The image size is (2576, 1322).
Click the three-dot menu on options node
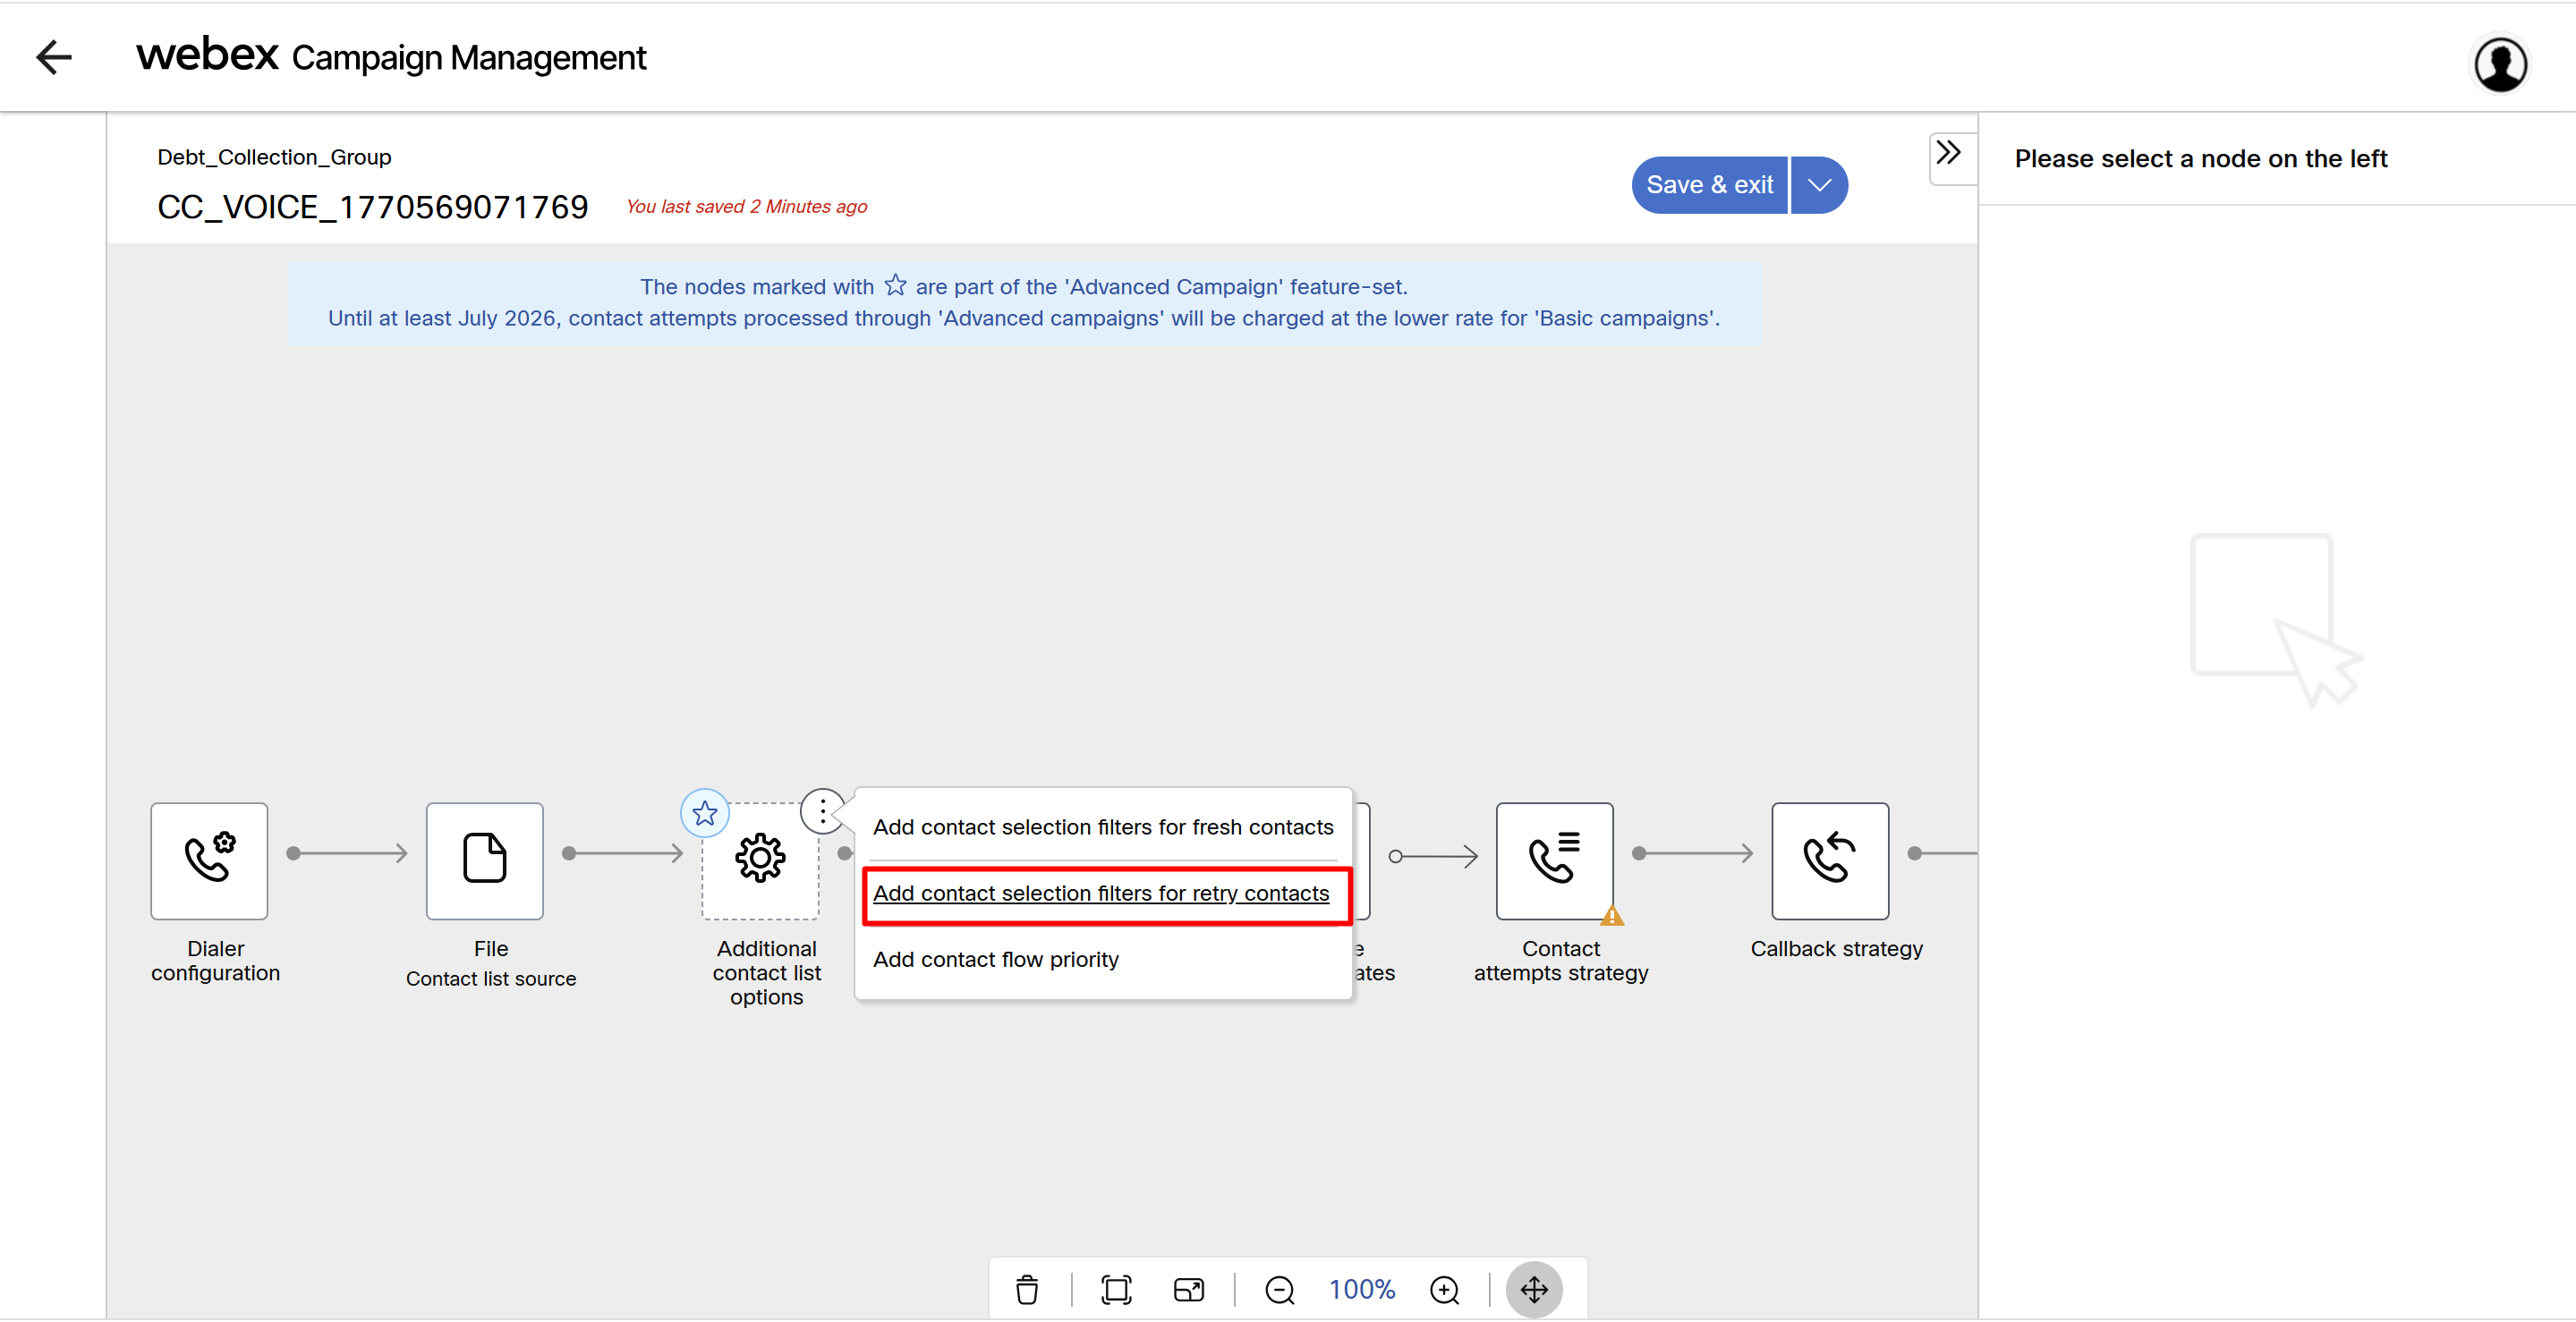(823, 810)
